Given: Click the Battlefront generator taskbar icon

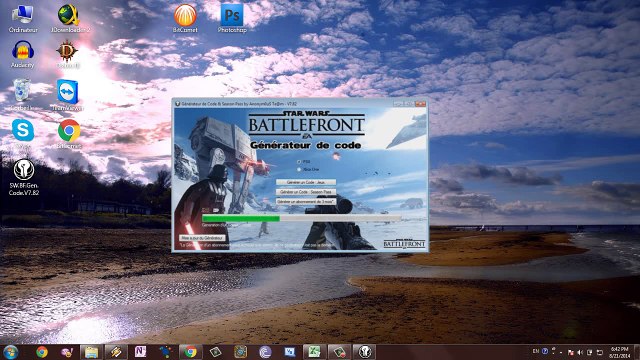Looking at the screenshot, I should 364,352.
